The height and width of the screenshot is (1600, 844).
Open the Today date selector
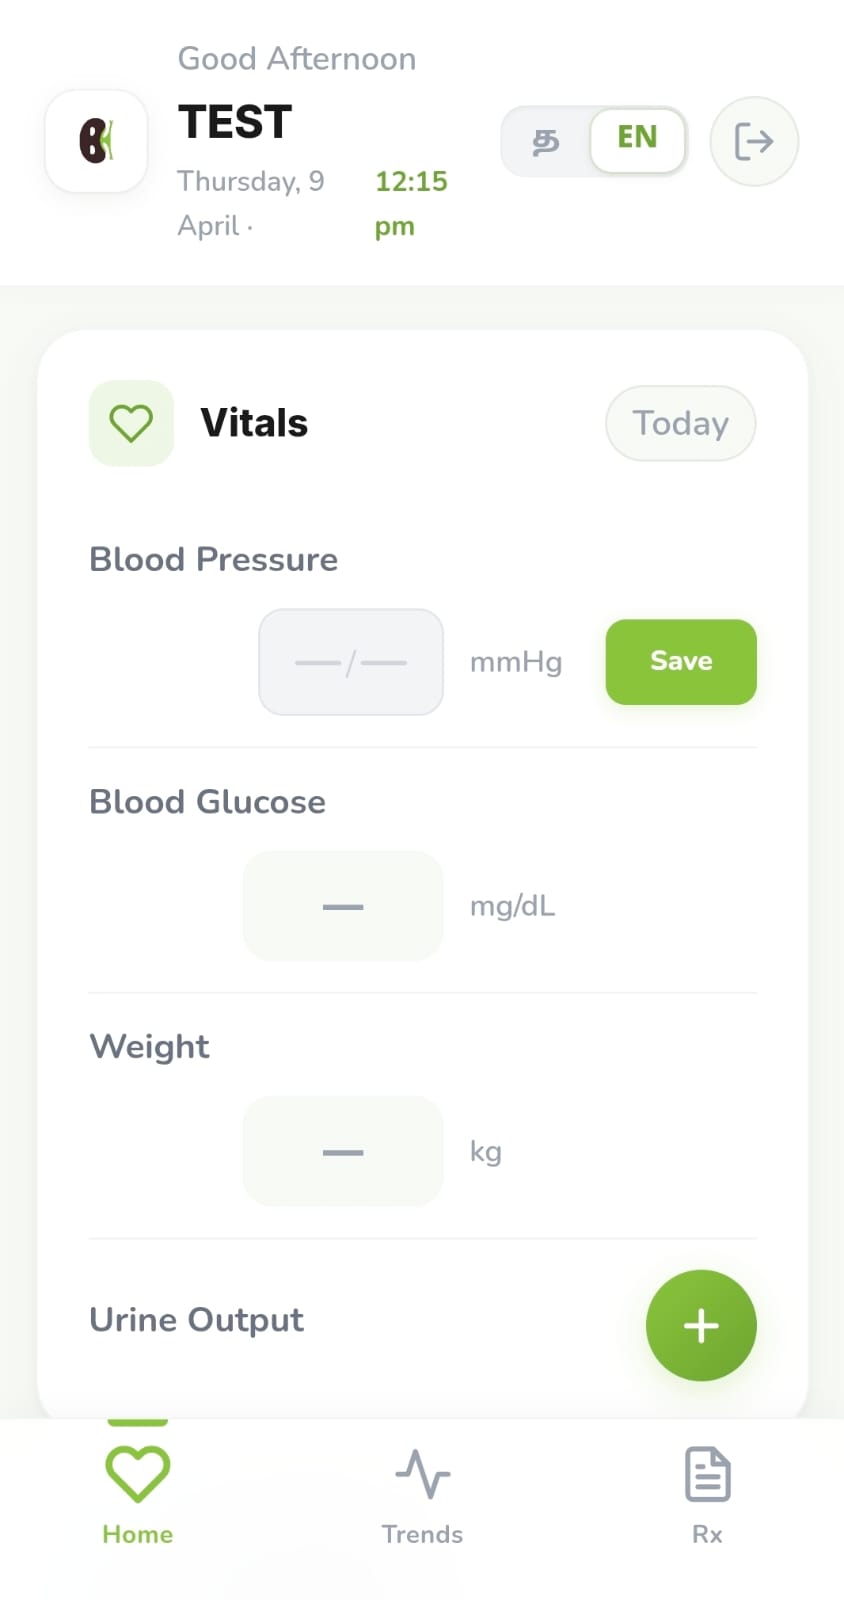point(680,423)
